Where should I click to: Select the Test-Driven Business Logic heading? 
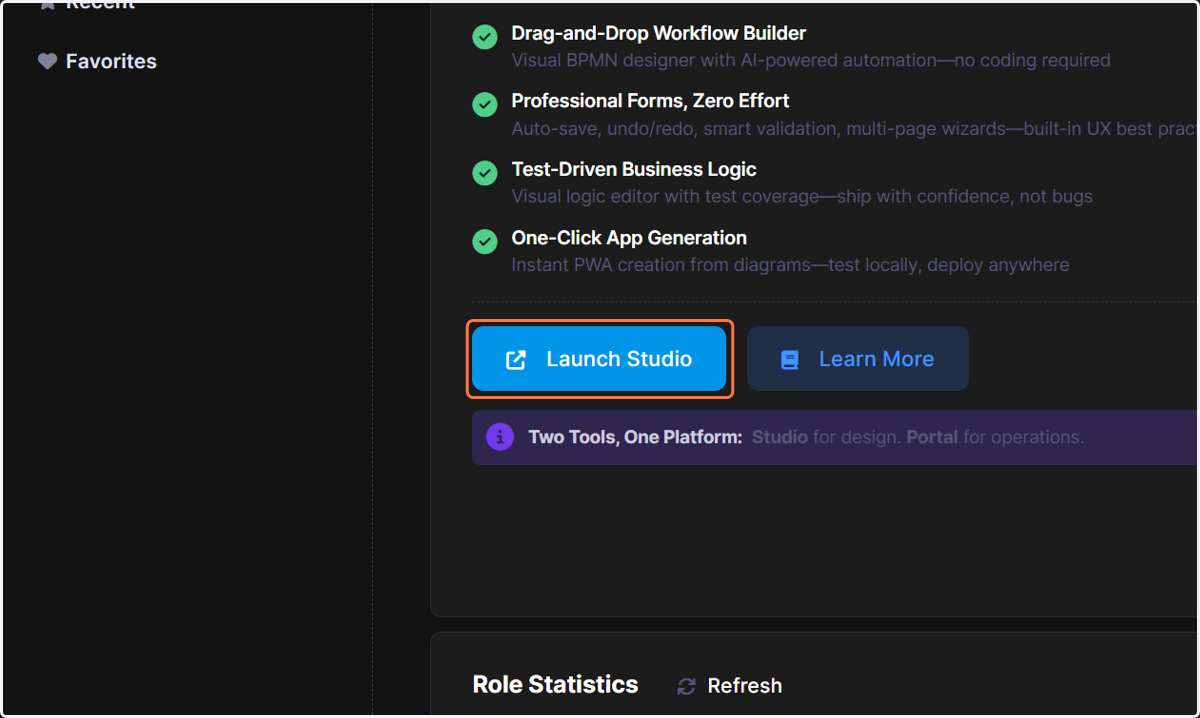click(634, 169)
